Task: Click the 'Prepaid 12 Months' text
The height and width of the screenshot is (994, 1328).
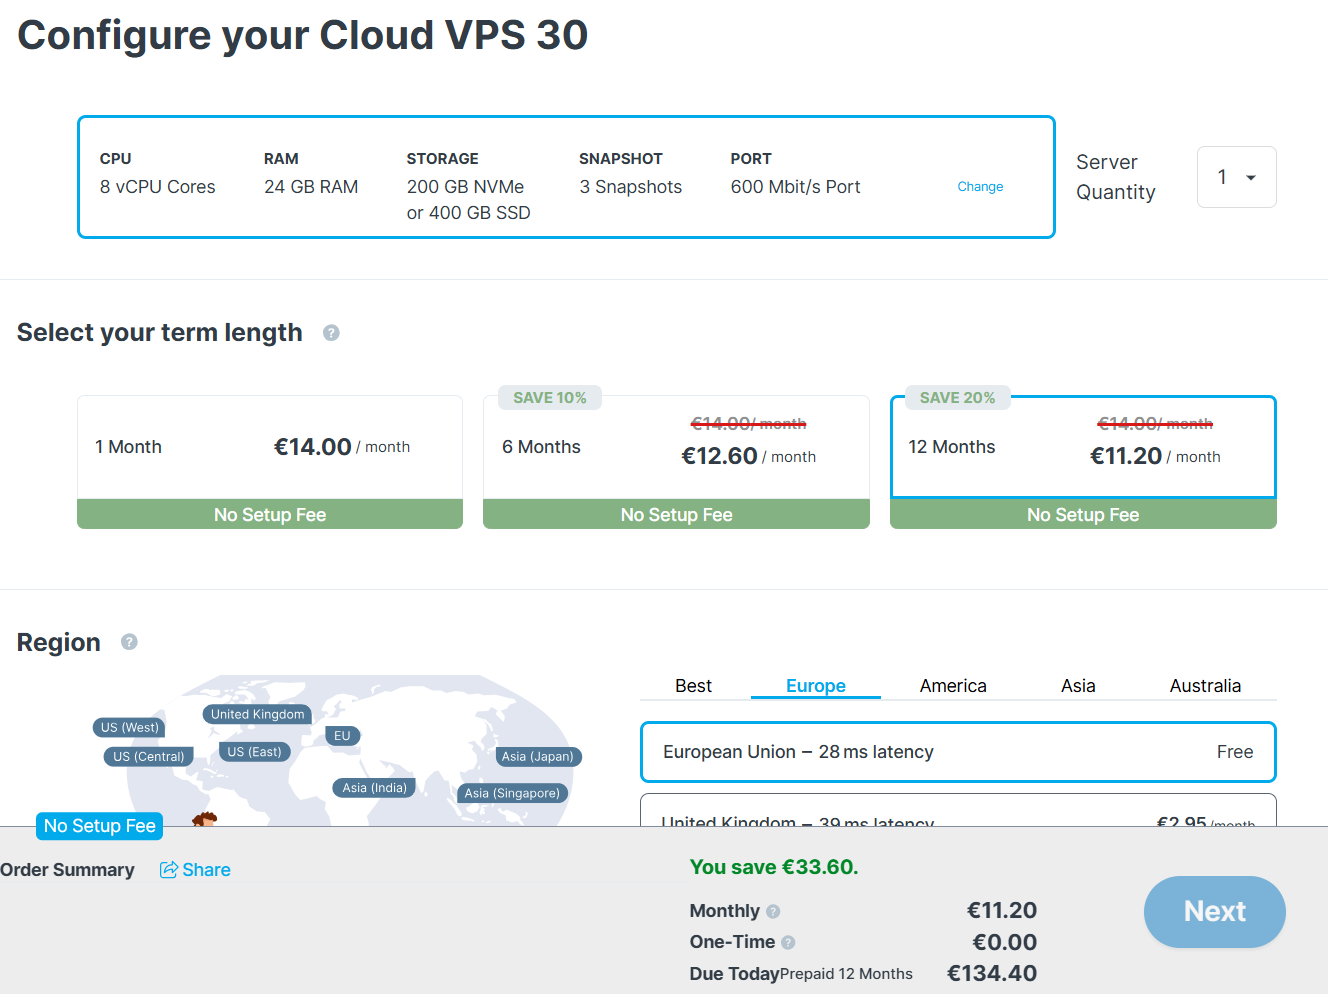Action: [x=846, y=974]
